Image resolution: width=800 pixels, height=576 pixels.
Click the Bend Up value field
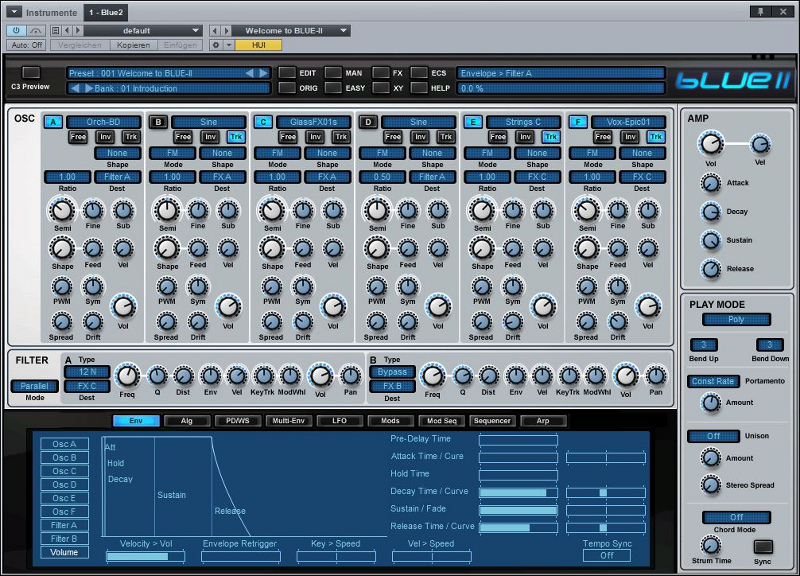[704, 345]
